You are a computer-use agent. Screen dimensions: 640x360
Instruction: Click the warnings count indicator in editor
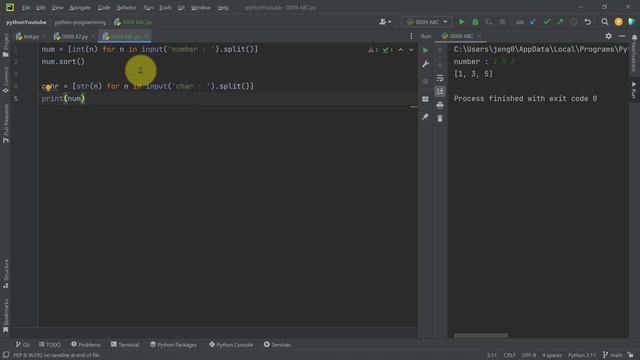coord(373,50)
